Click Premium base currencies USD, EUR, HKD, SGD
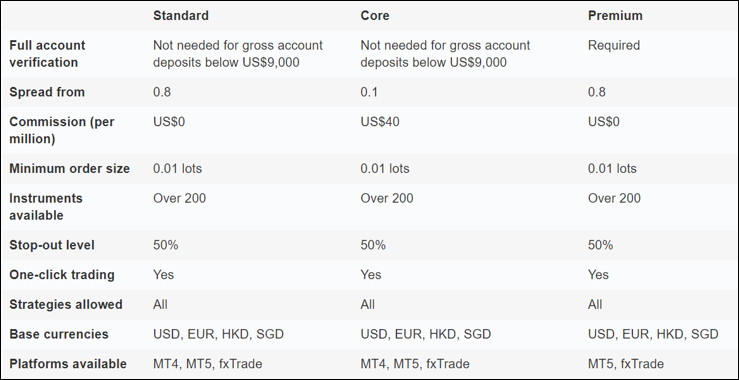This screenshot has height=380, width=739. pos(653,334)
